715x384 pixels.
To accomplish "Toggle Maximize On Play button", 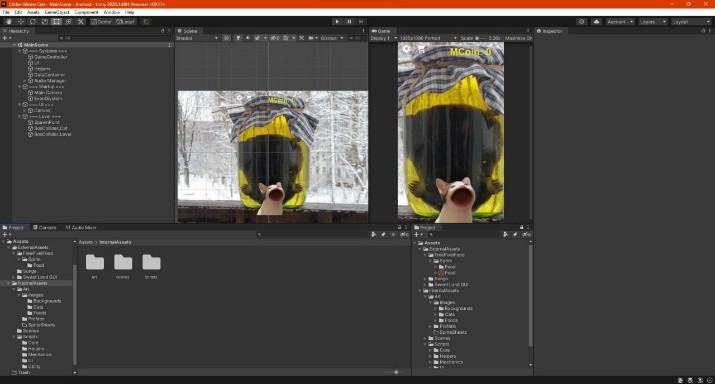I will click(518, 38).
